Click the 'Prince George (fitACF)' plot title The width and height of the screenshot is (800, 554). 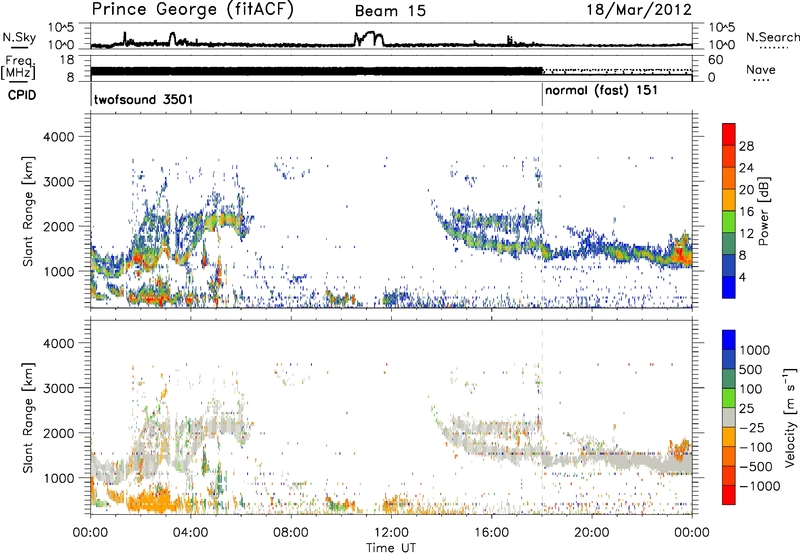(192, 10)
